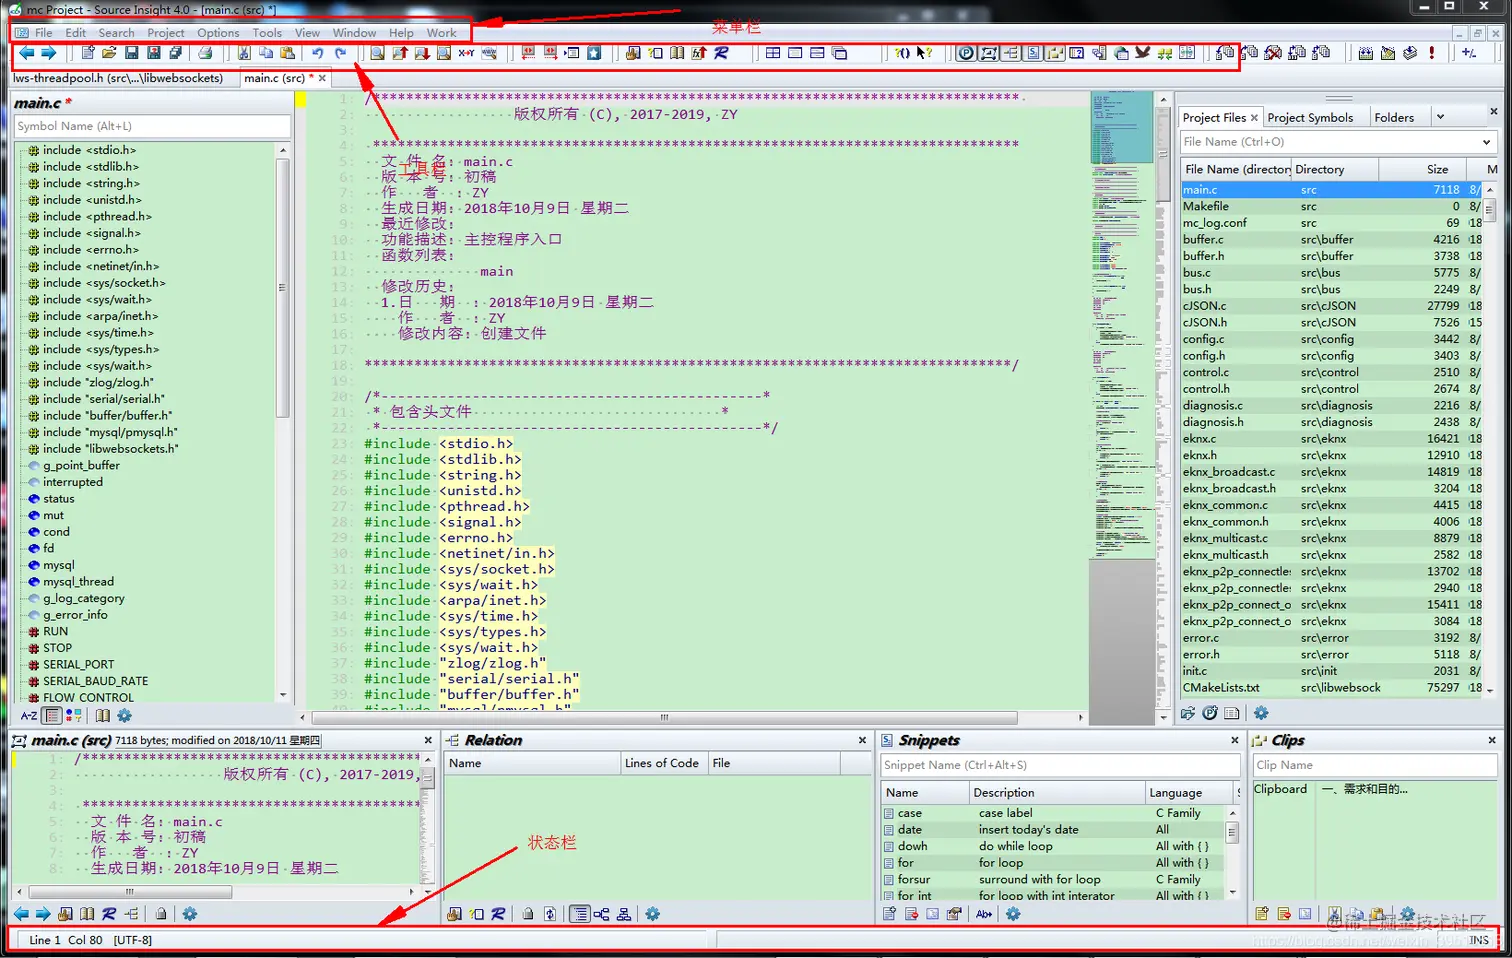Click the context help pointer icon
The height and width of the screenshot is (958, 1512).
coord(924,53)
